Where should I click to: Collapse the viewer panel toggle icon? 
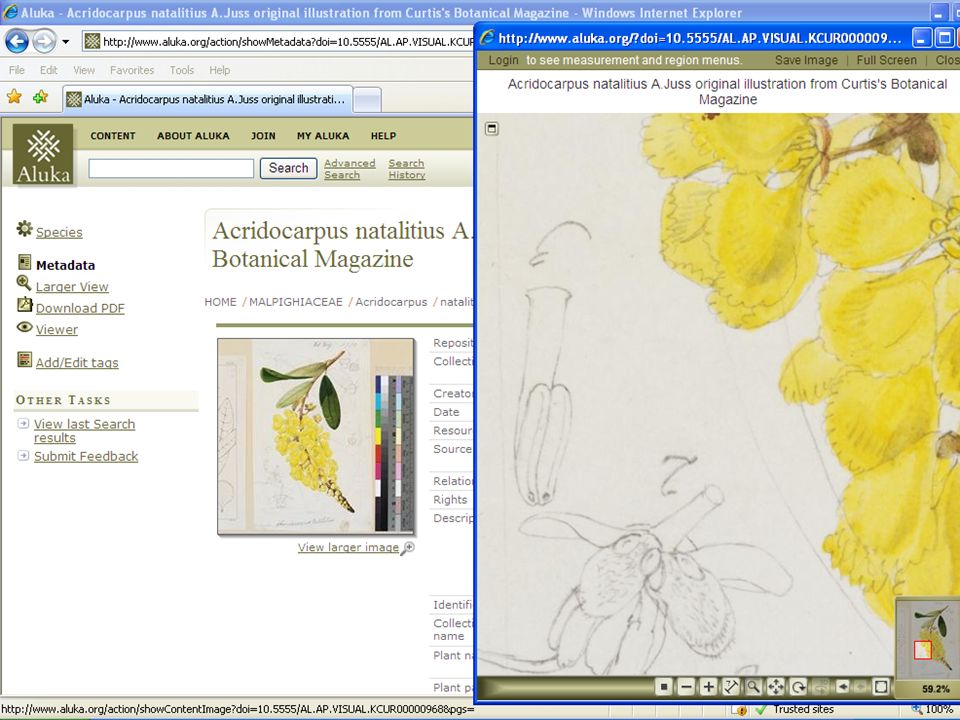point(492,129)
